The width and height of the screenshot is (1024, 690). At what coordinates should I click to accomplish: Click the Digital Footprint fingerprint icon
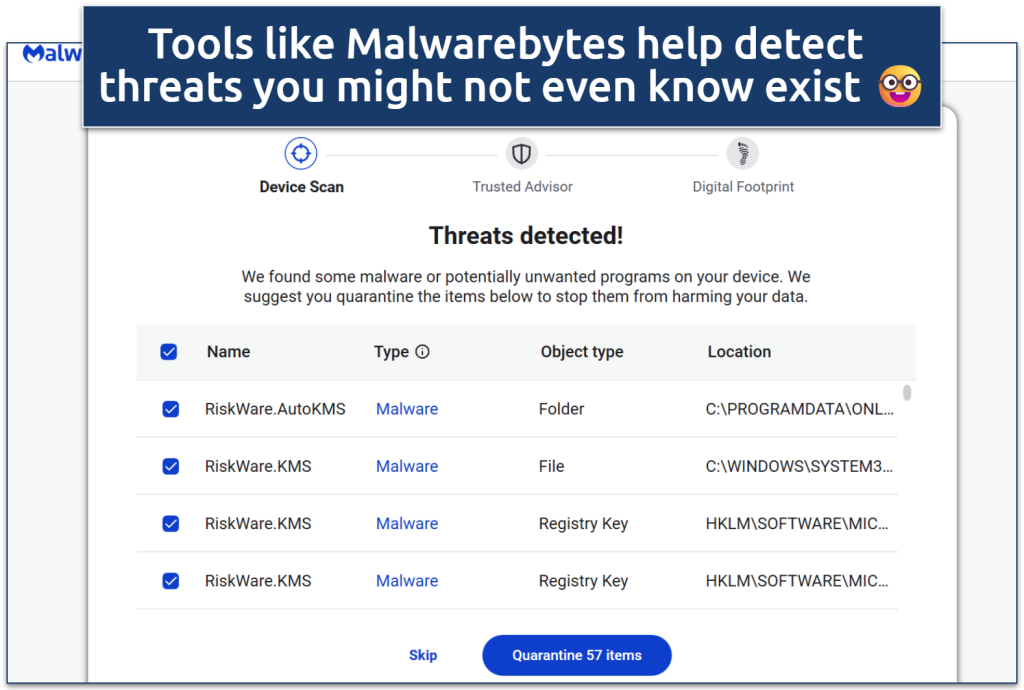point(742,154)
